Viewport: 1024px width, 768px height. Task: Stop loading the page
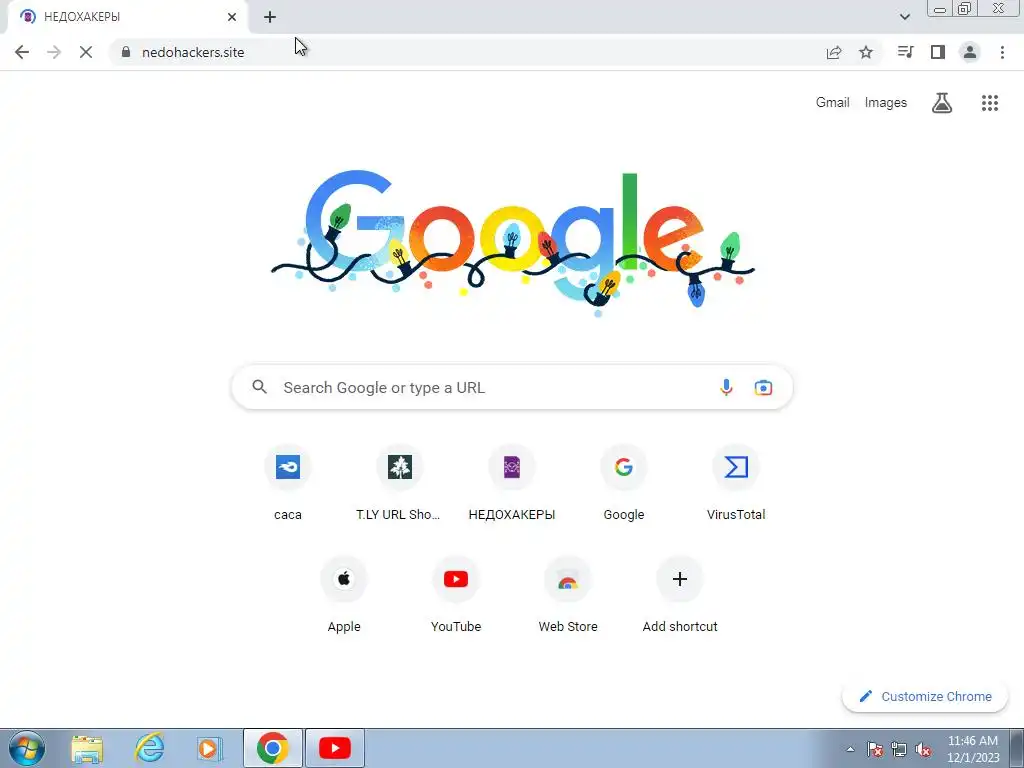point(86,52)
